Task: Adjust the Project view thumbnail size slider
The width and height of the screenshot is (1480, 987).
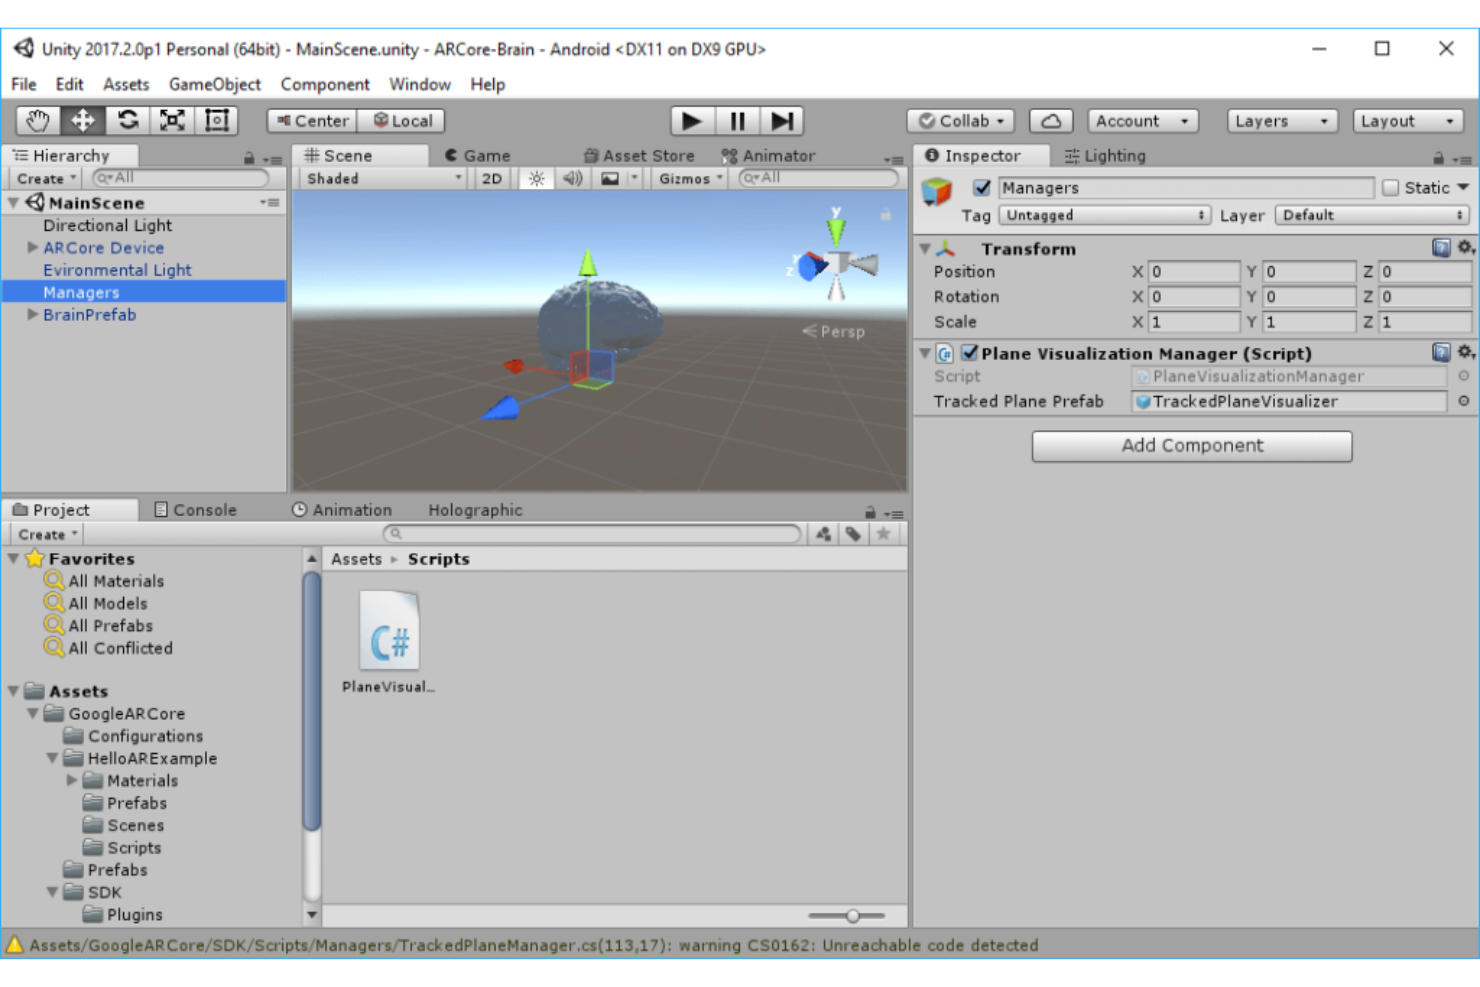Action: pyautogui.click(x=851, y=915)
